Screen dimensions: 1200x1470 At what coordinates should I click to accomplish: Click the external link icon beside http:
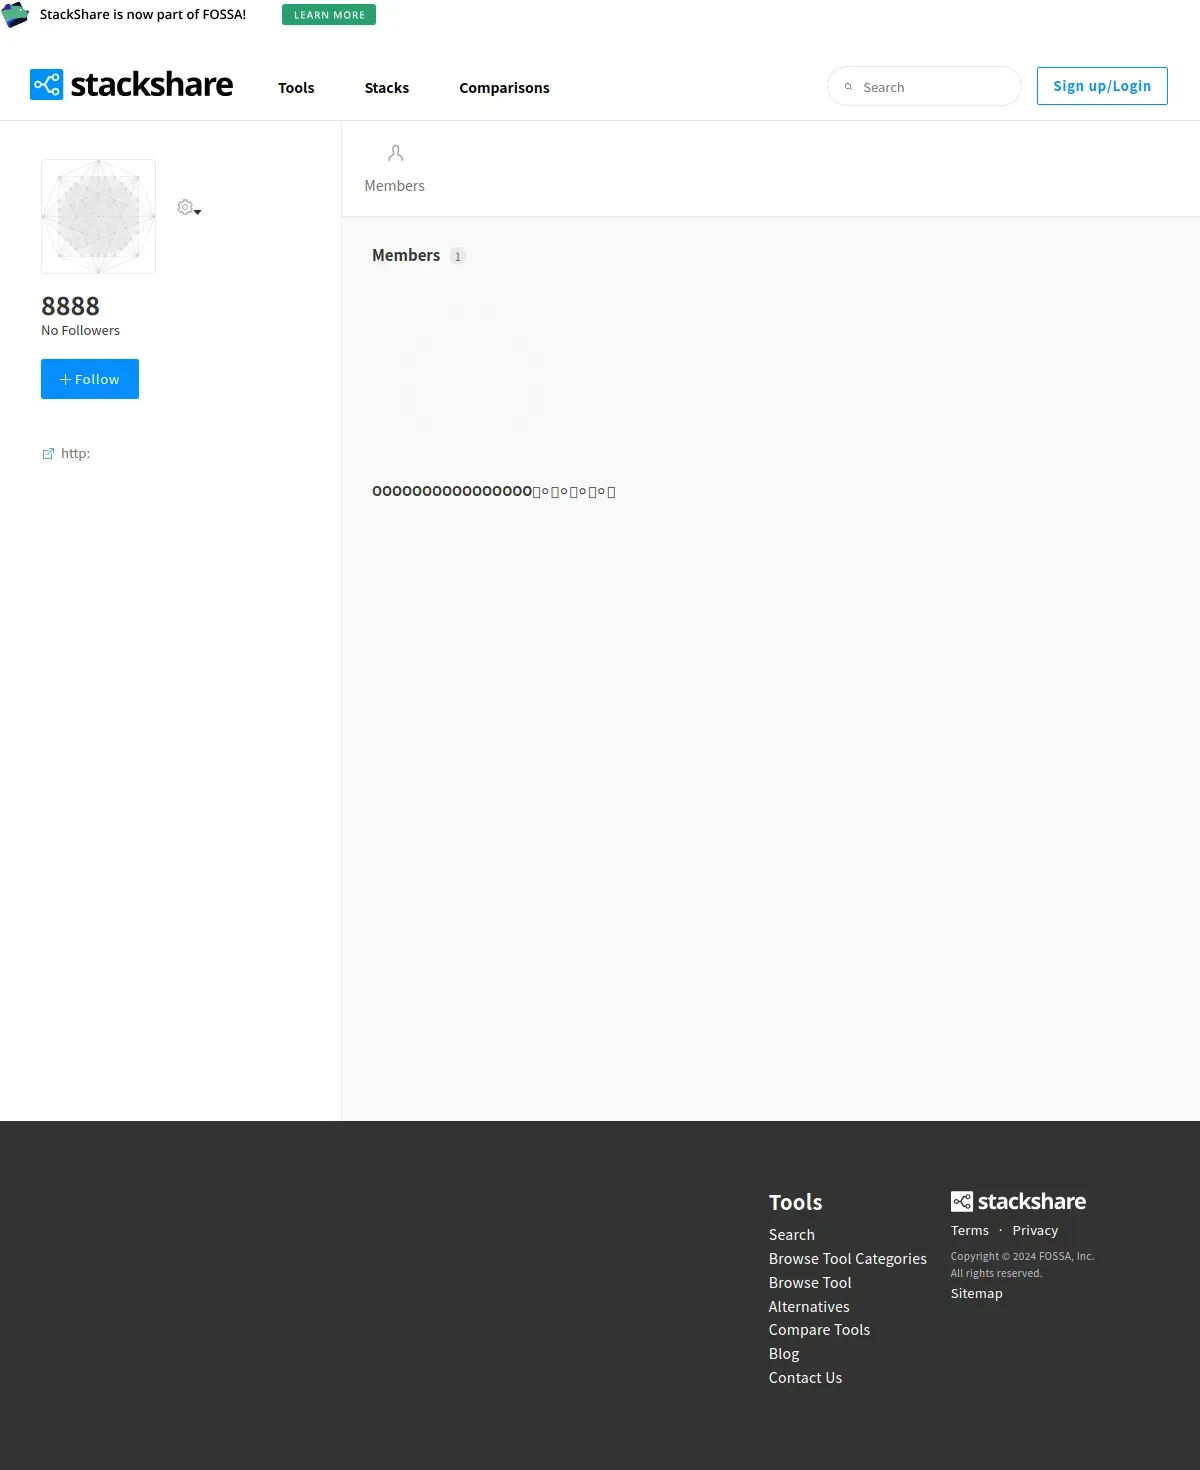coord(48,454)
